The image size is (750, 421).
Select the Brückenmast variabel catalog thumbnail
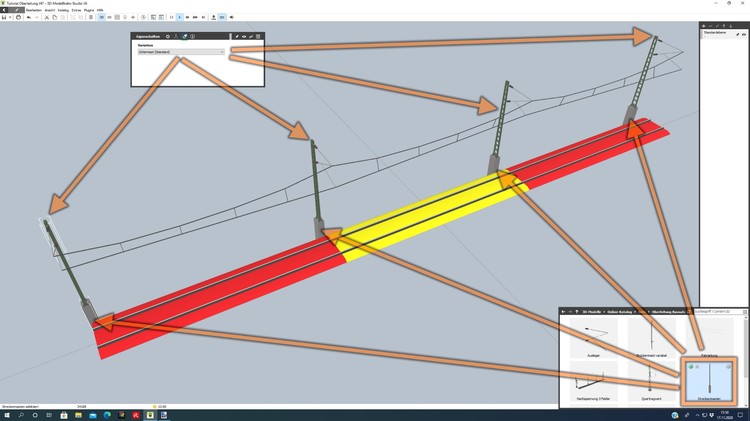651,338
